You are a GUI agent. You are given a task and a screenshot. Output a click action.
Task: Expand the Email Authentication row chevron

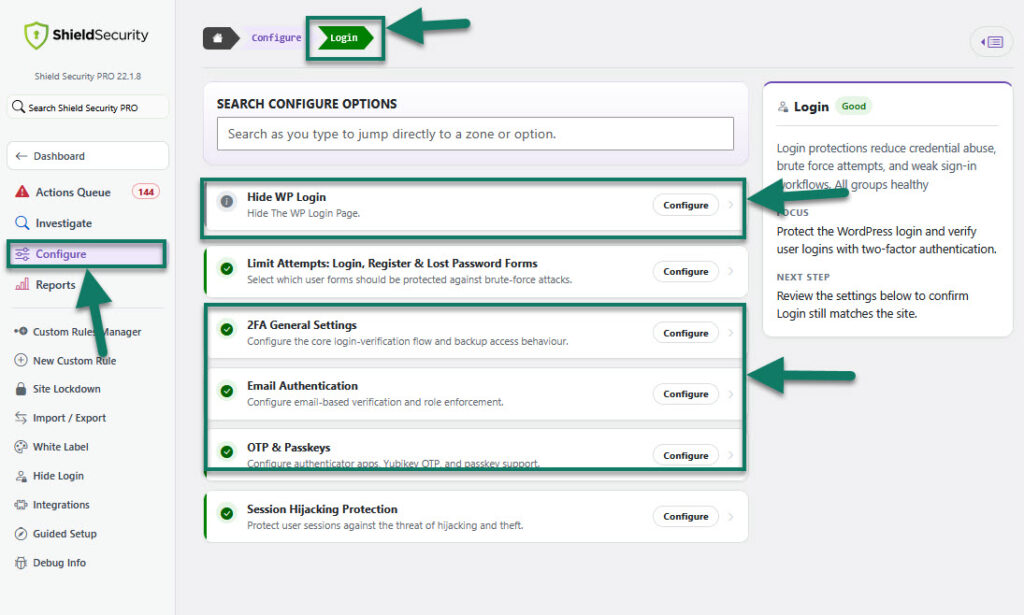pyautogui.click(x=731, y=394)
